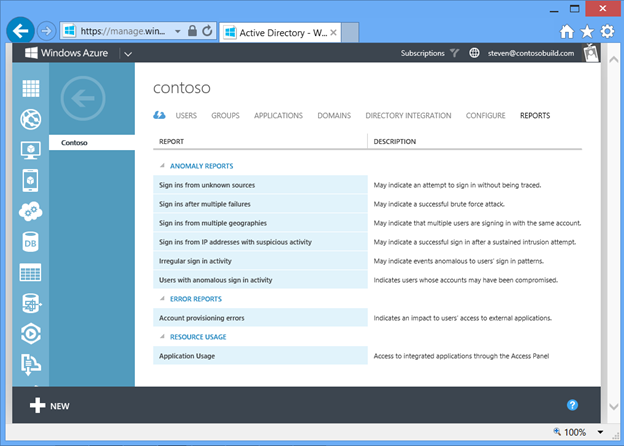
Task: Open browser Tools gear icon
Action: click(607, 31)
